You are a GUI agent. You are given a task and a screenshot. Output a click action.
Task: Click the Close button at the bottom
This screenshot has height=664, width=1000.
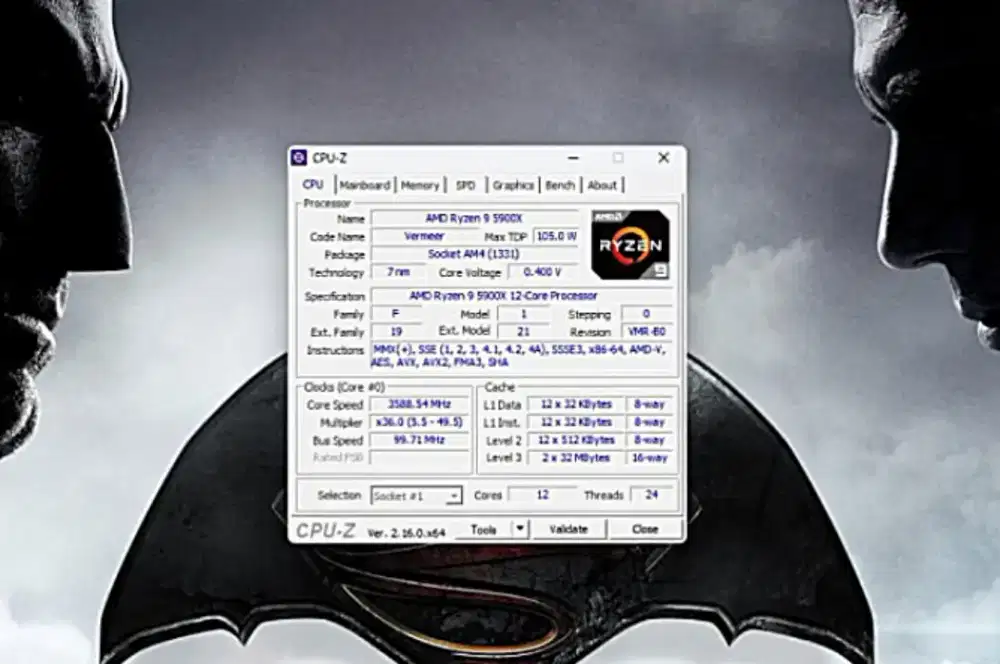coord(645,529)
